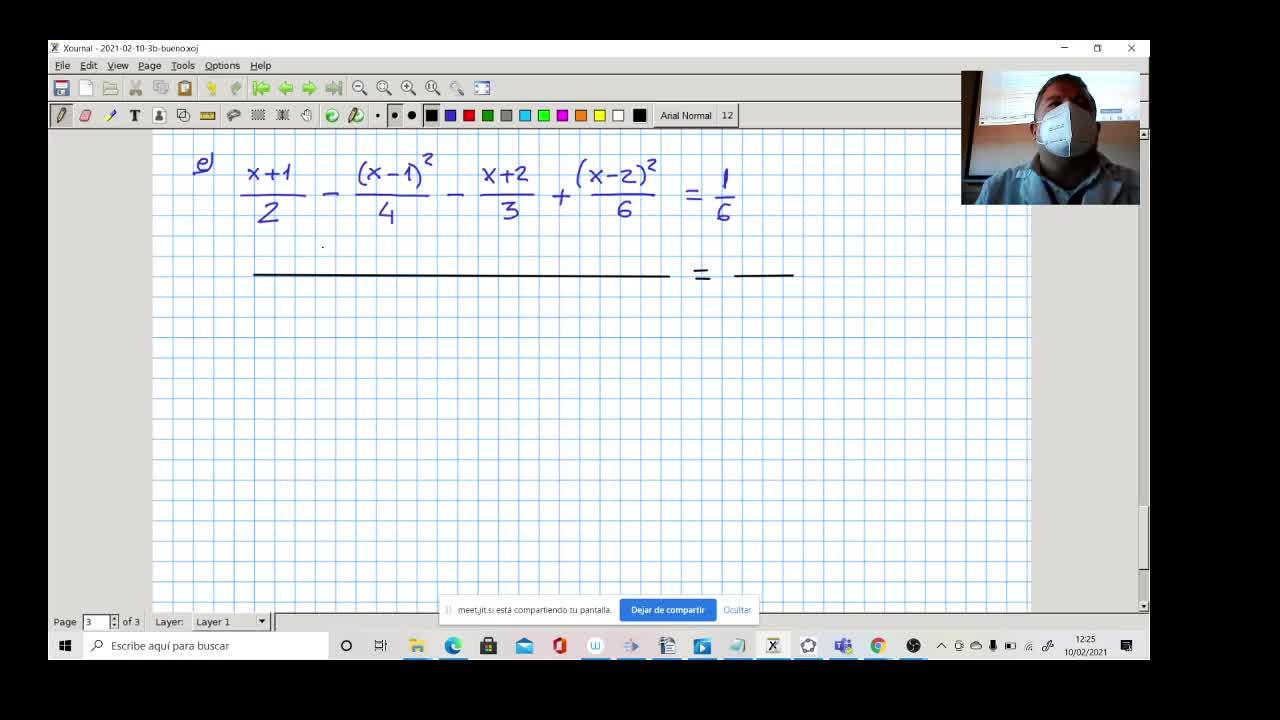1280x720 pixels.
Task: Toggle fullscreen mode
Action: pos(482,88)
